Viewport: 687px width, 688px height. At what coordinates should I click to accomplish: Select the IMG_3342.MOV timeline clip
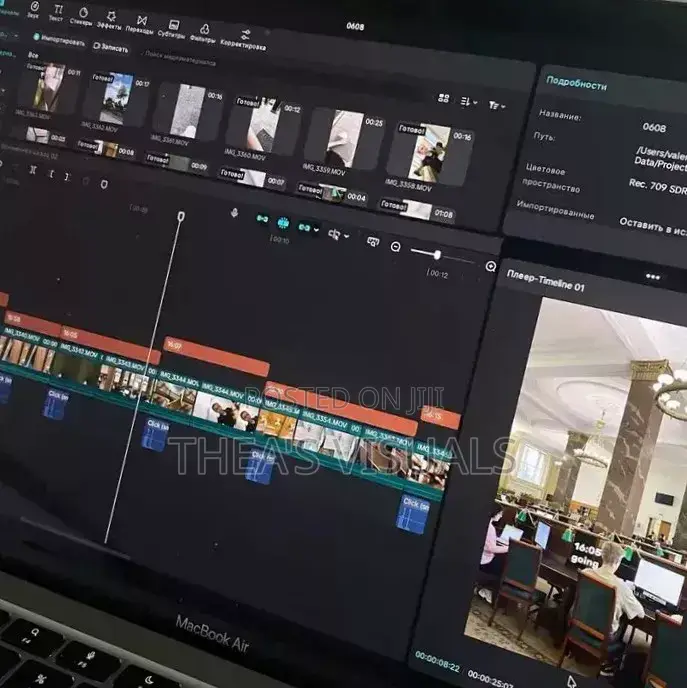click(80, 366)
